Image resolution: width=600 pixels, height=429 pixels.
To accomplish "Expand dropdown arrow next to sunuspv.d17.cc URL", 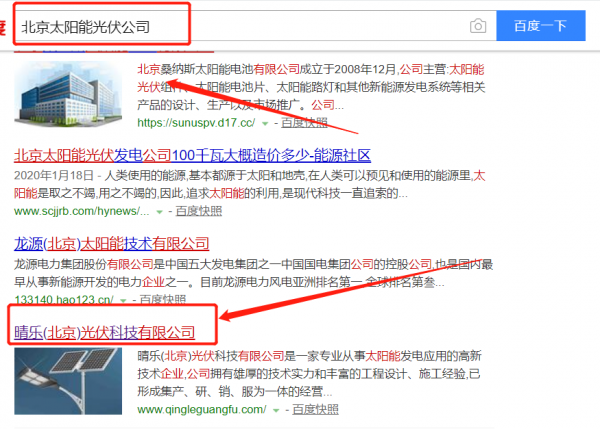I will (x=265, y=124).
